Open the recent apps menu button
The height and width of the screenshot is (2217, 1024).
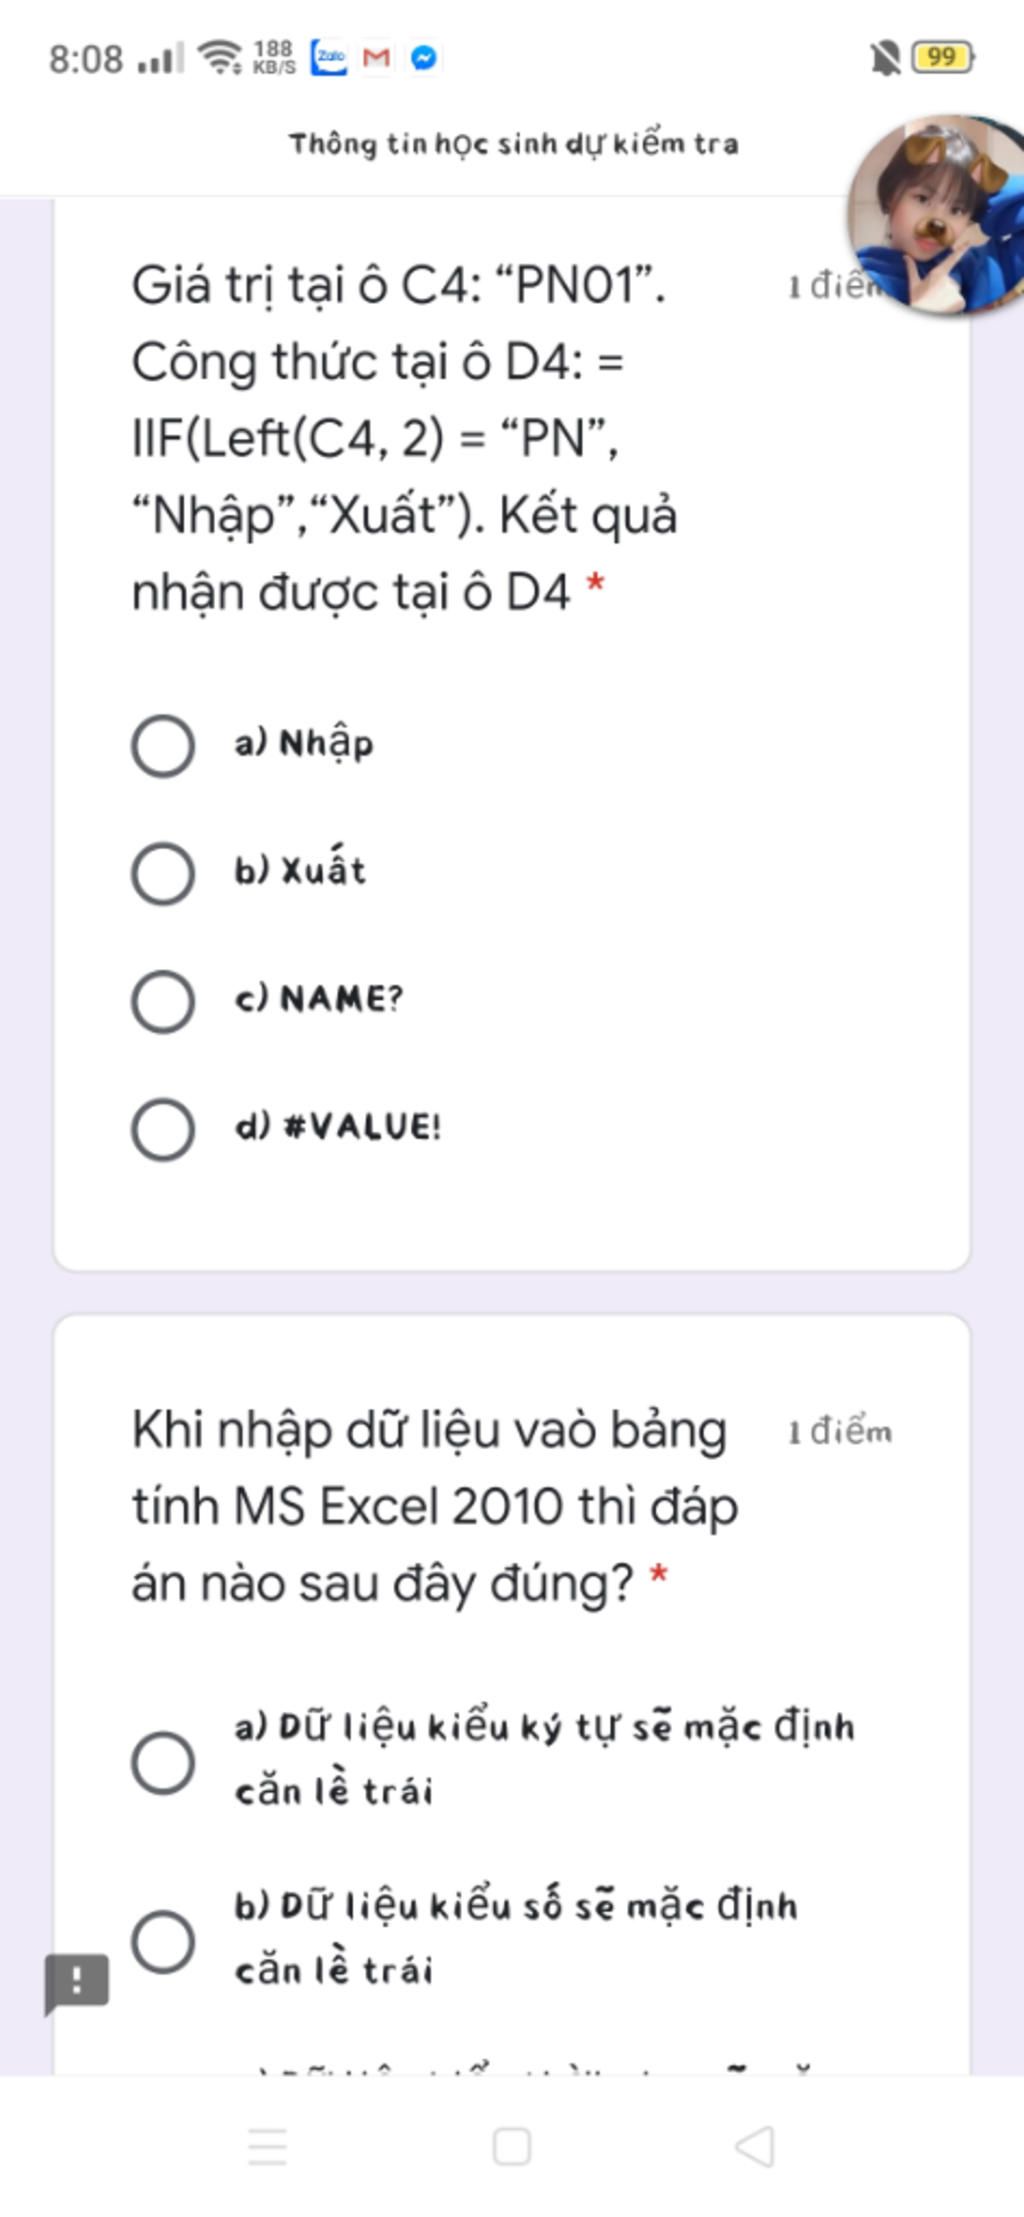click(267, 2145)
